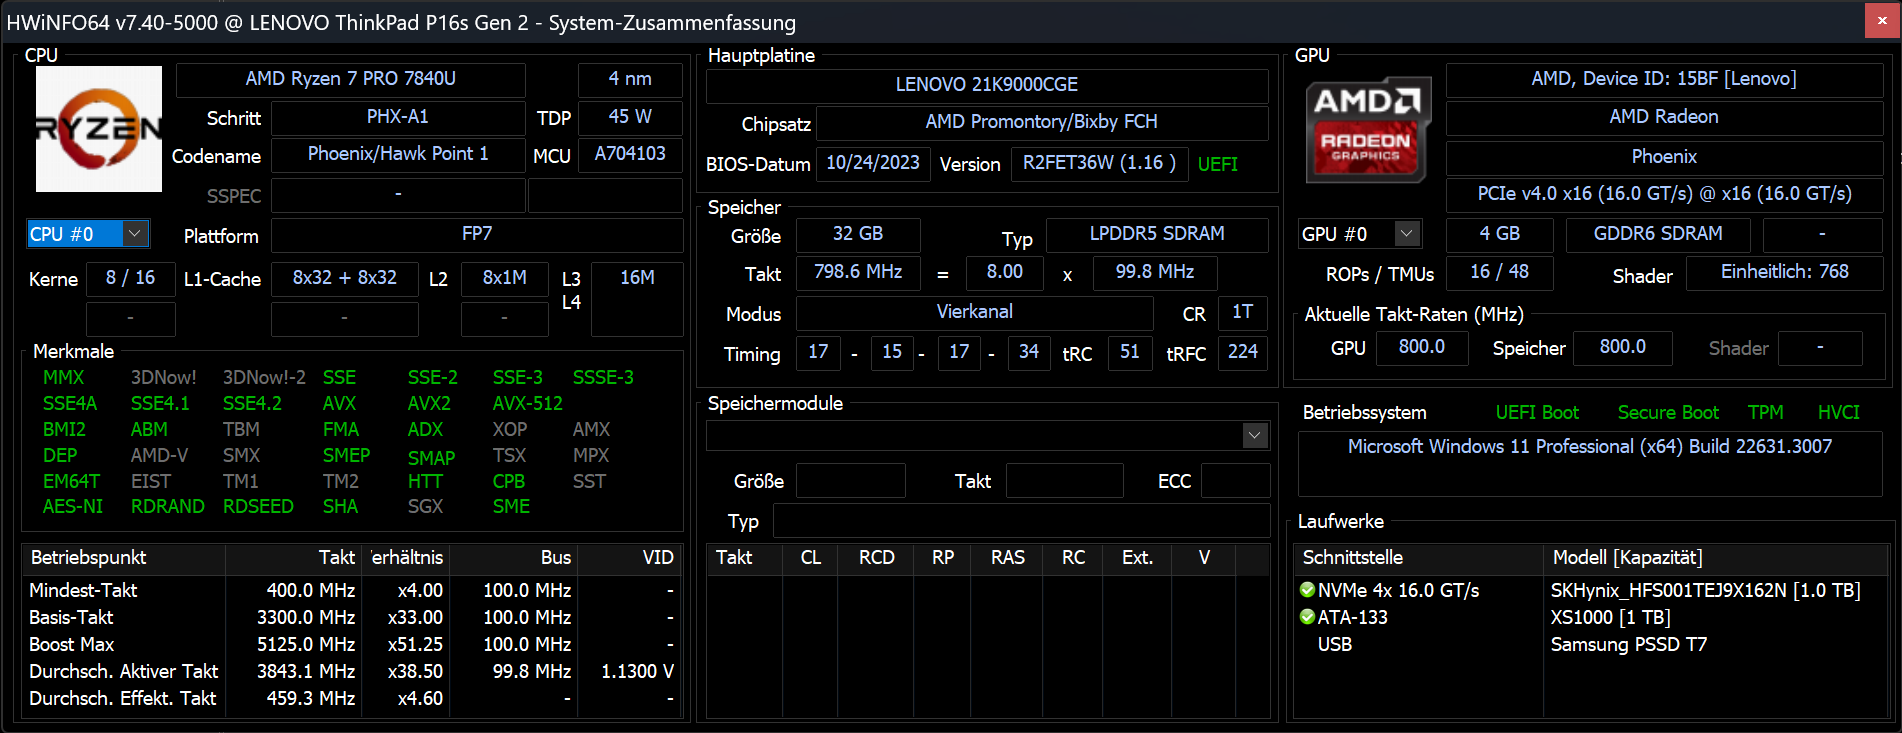This screenshot has height=733, width=1902.
Task: Click the AES-NI feature flag
Action: (x=73, y=507)
